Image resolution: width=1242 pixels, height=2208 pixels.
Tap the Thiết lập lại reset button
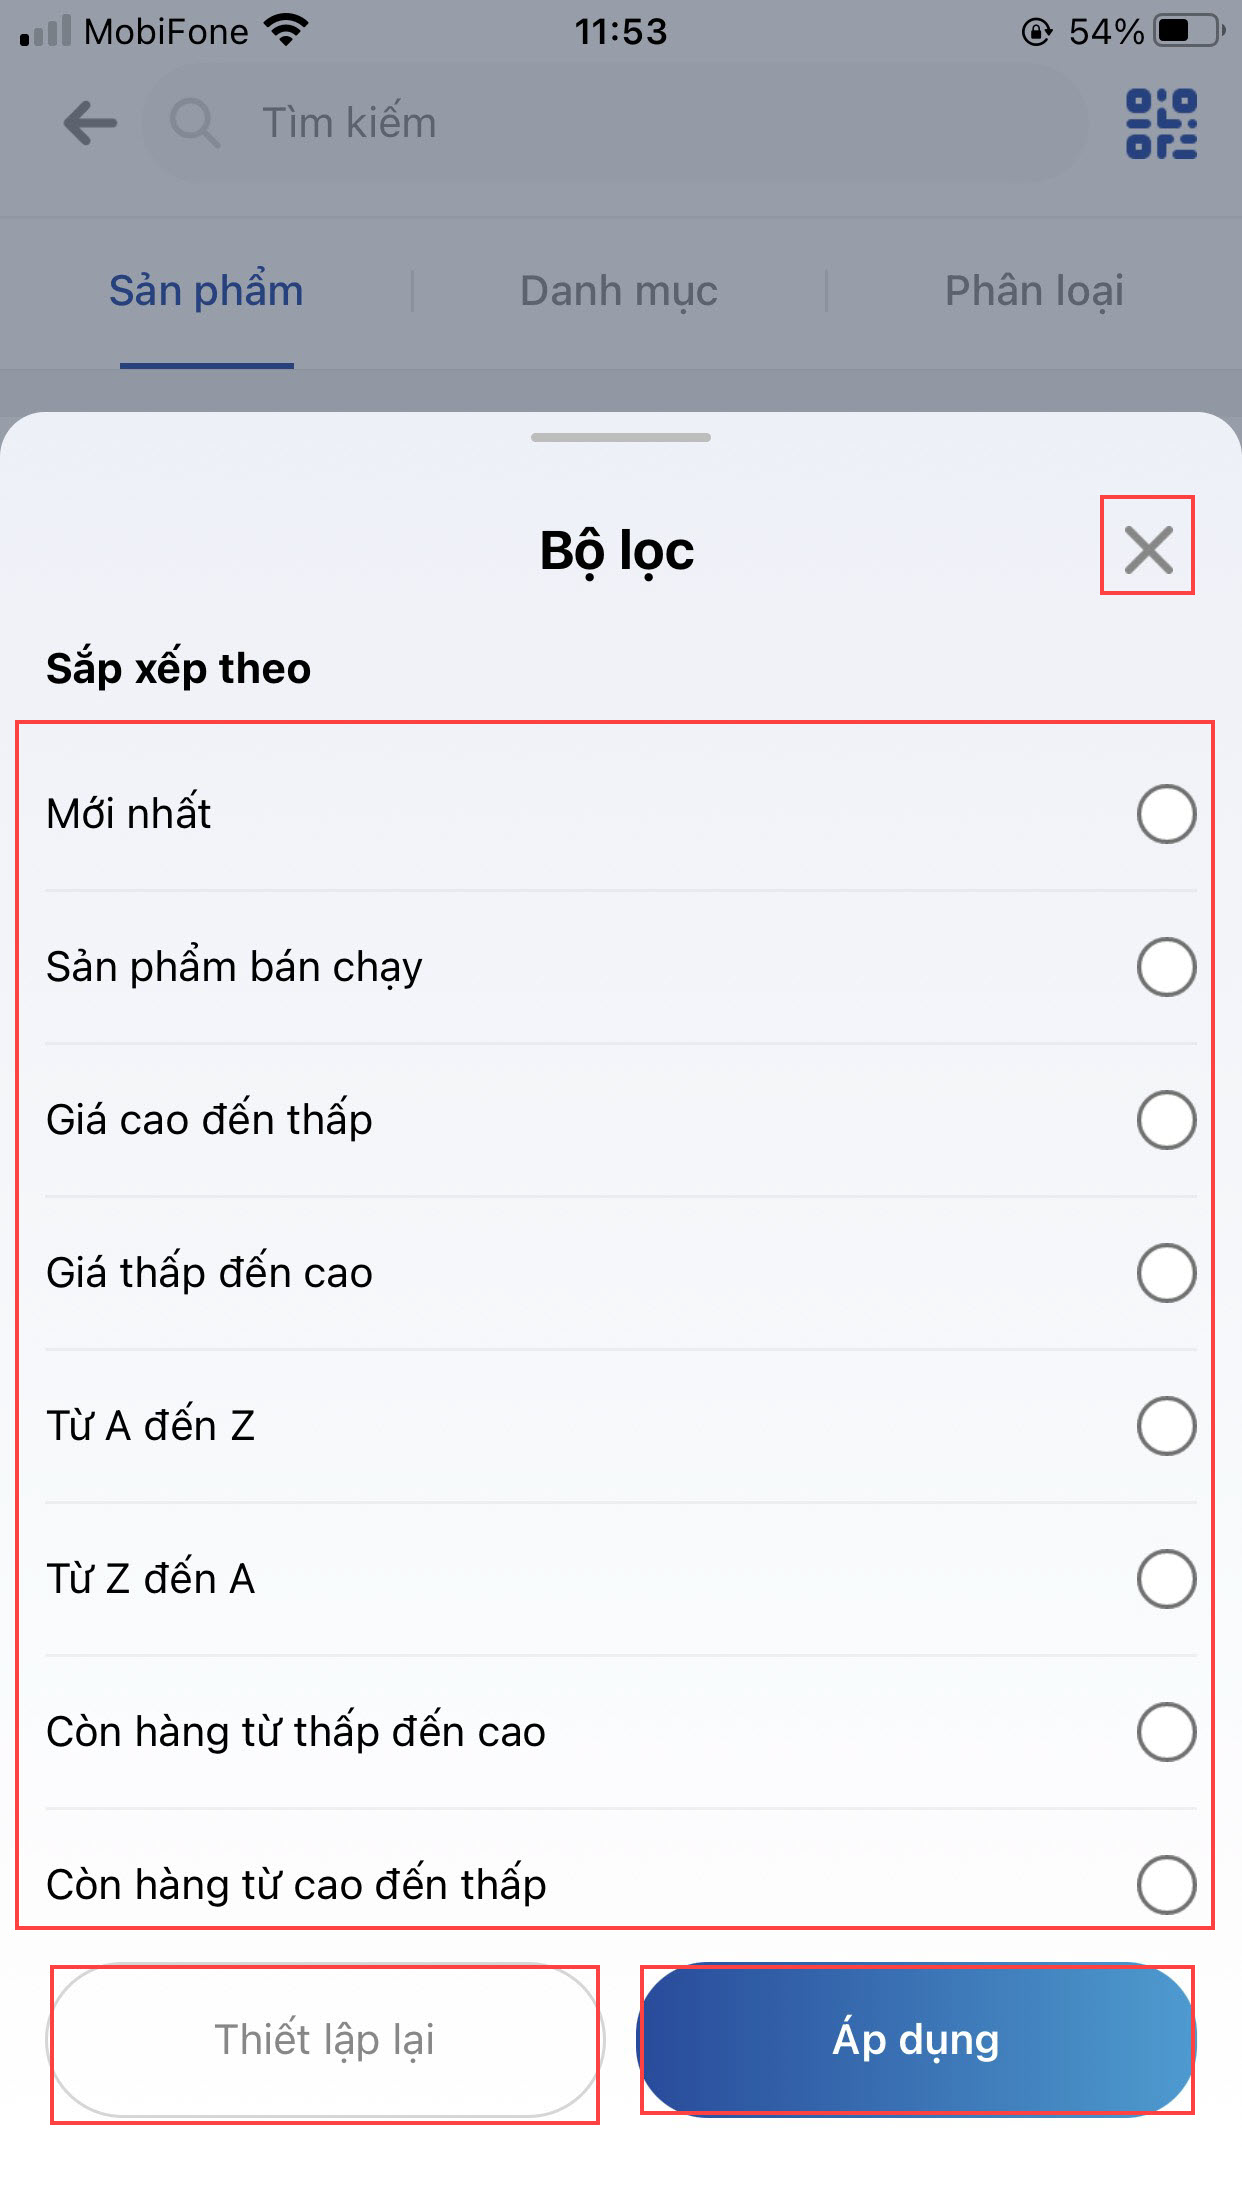[325, 2040]
